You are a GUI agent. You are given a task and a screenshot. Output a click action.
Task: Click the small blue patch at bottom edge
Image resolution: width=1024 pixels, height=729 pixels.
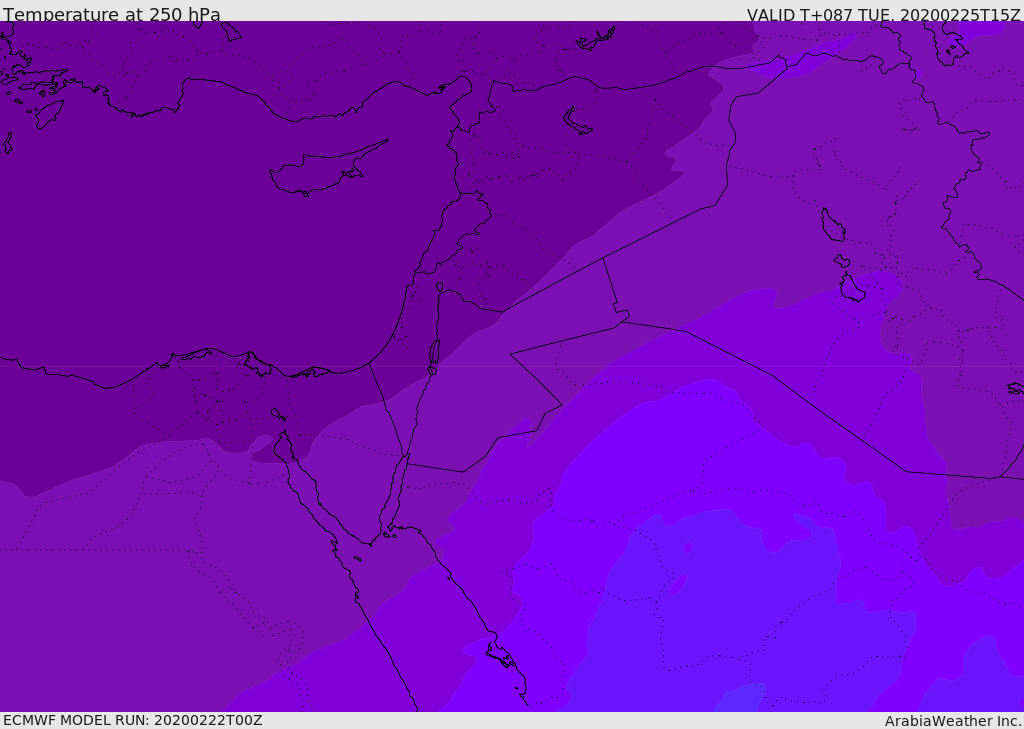pos(742,698)
